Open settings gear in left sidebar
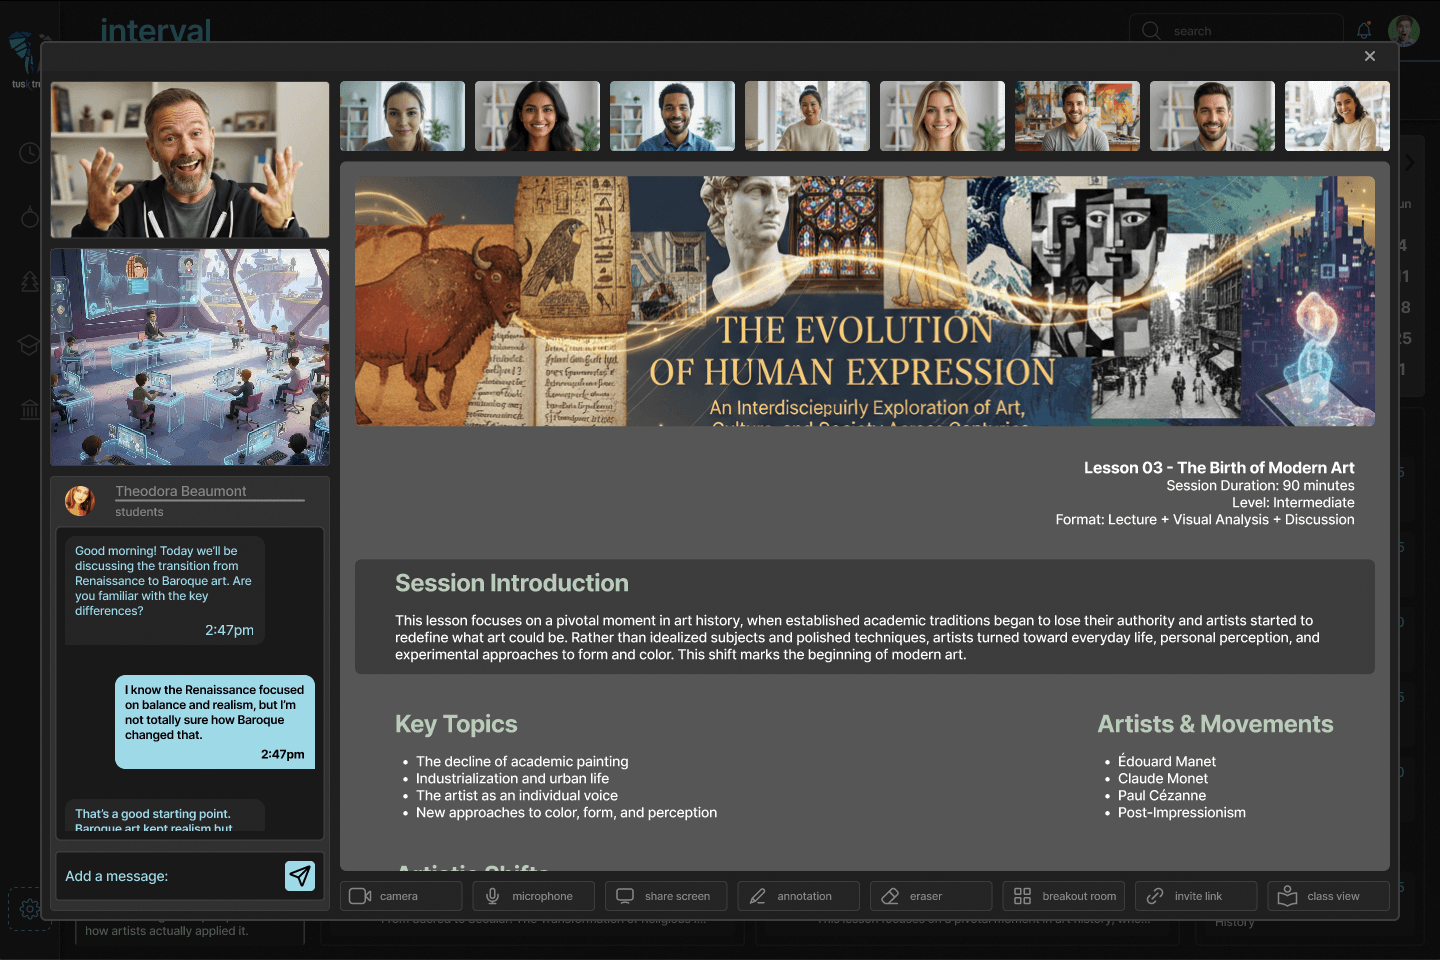 30,909
